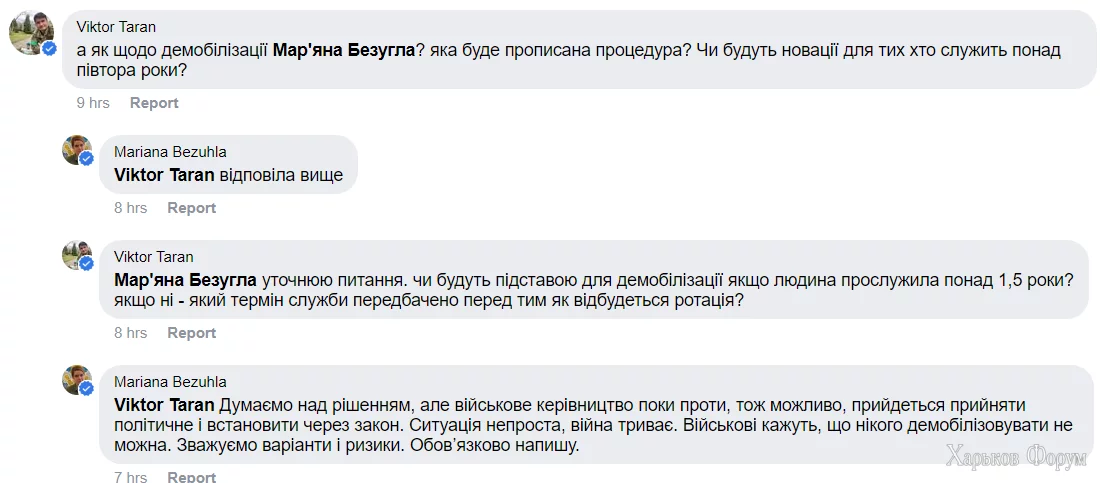The image size is (1100, 483).
Task: Report the 'відповіла вище' reply
Action: click(191, 208)
